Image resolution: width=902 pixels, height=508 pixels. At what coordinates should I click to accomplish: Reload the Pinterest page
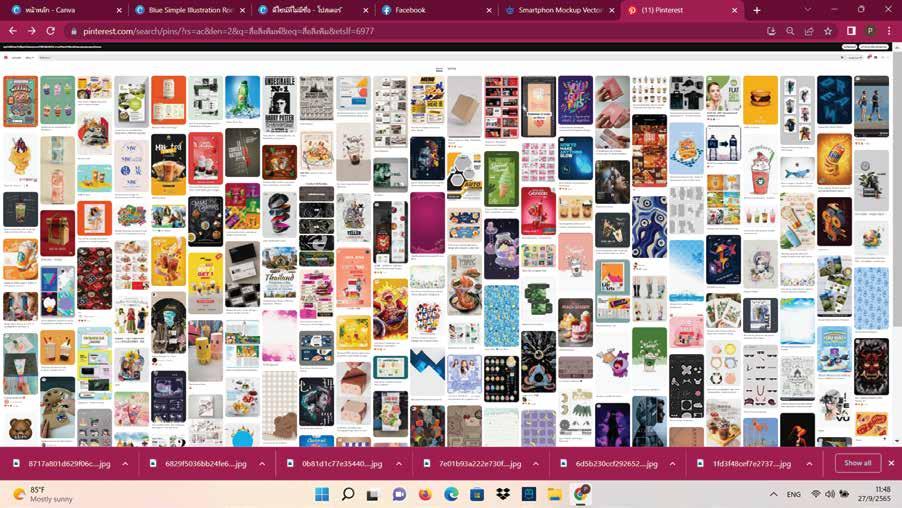coord(51,31)
